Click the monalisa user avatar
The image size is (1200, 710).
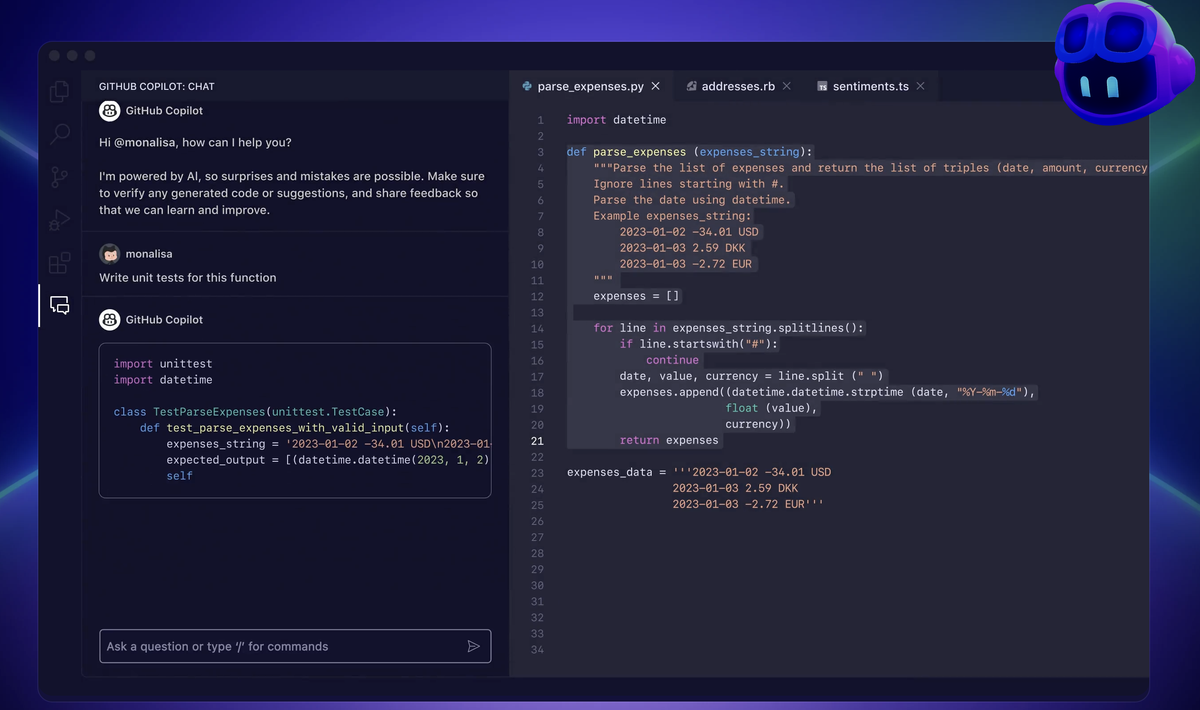click(x=110, y=254)
